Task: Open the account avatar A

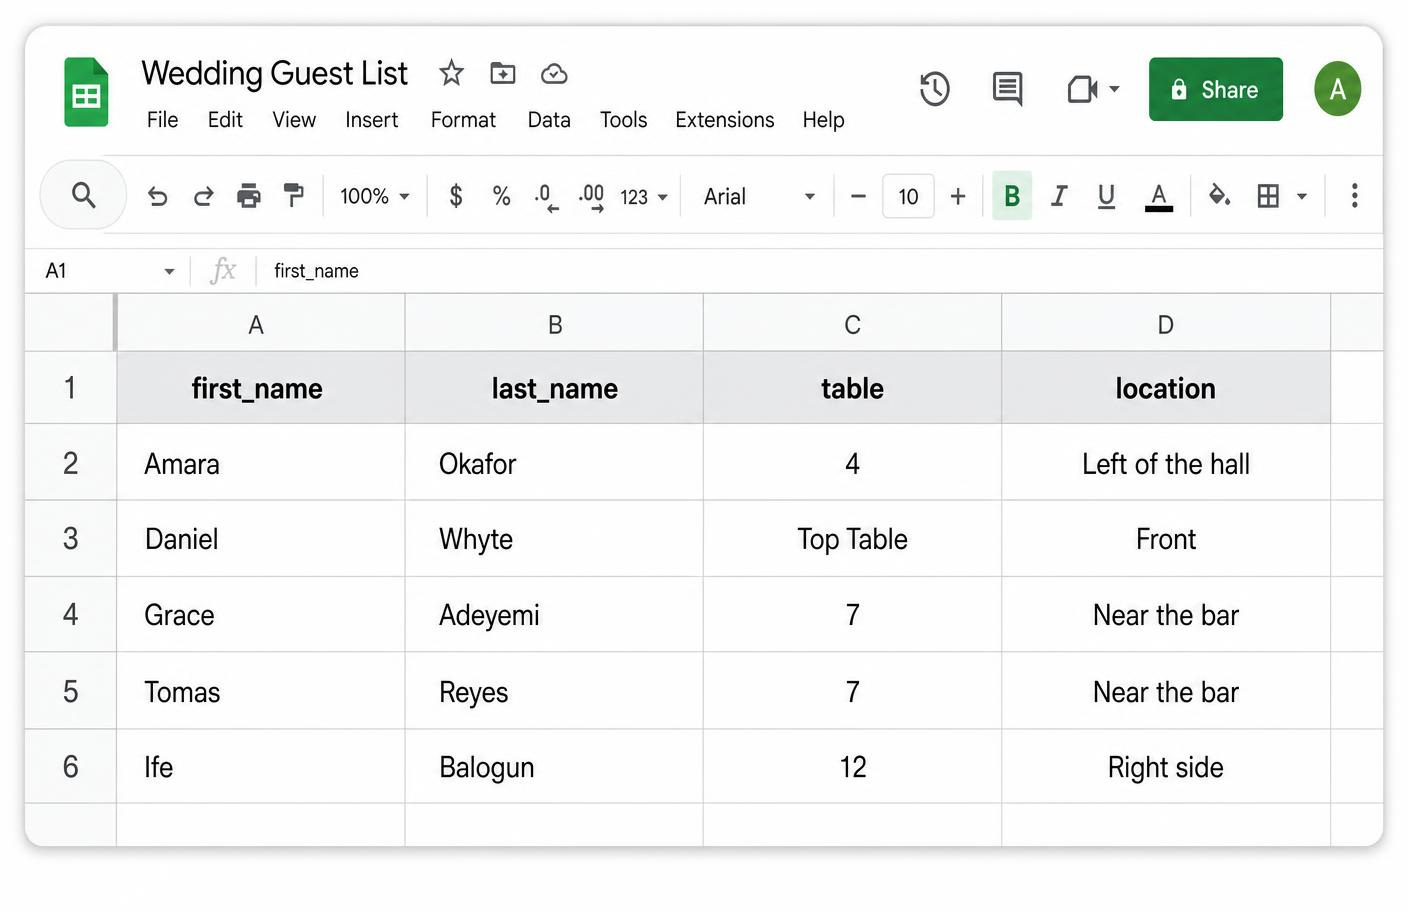Action: (x=1337, y=89)
